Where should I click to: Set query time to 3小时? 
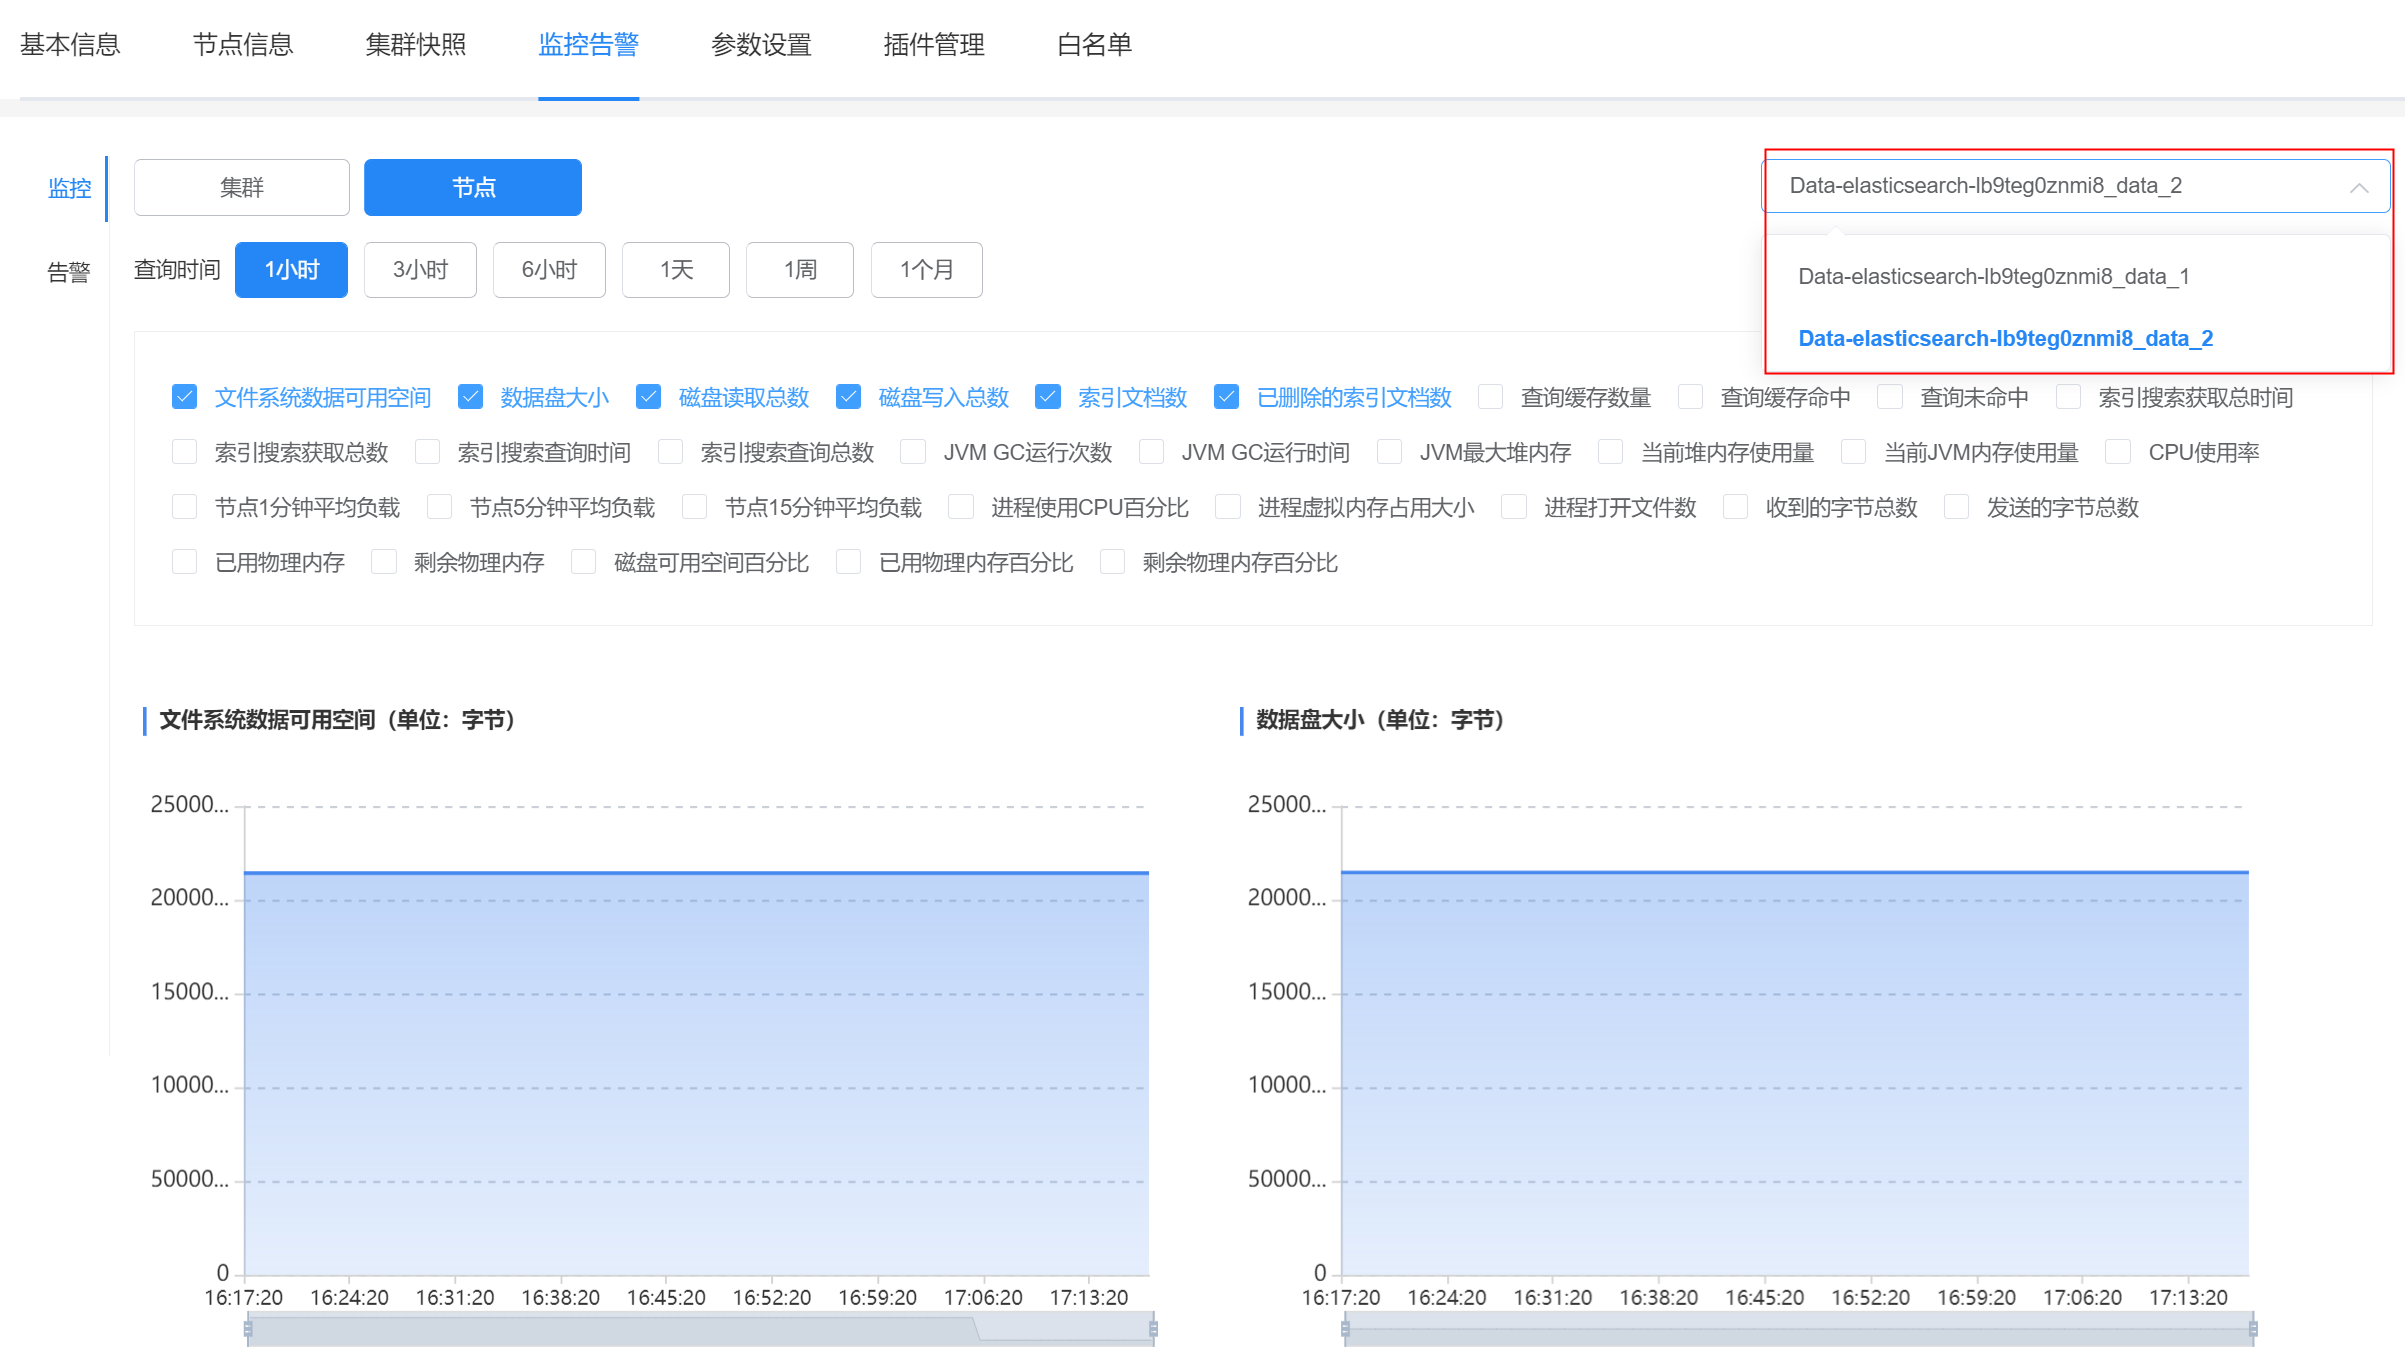[420, 270]
